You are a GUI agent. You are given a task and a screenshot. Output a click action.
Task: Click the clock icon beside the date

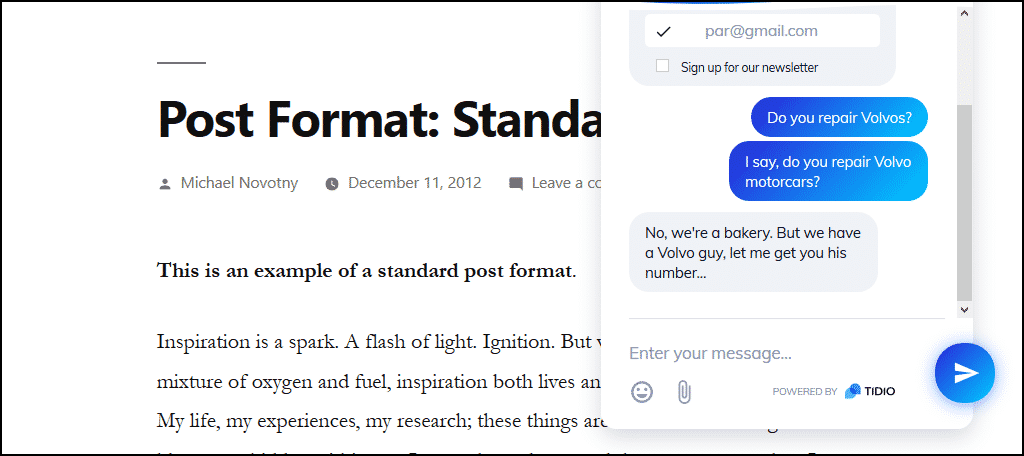pyautogui.click(x=332, y=184)
